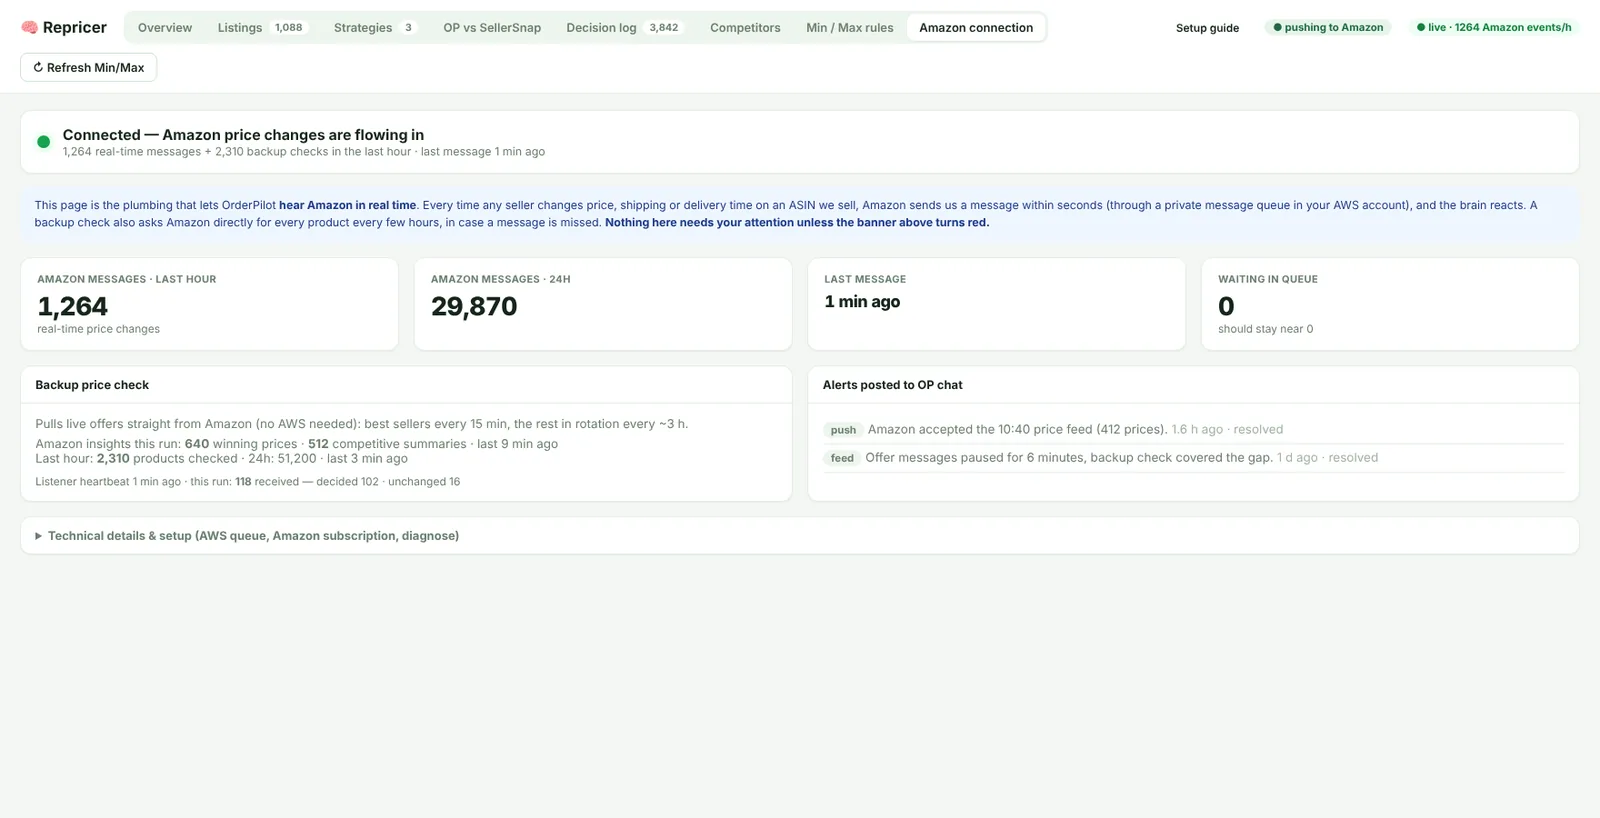Click the Last message "1 min ago" value
1600x818 pixels.
click(862, 302)
